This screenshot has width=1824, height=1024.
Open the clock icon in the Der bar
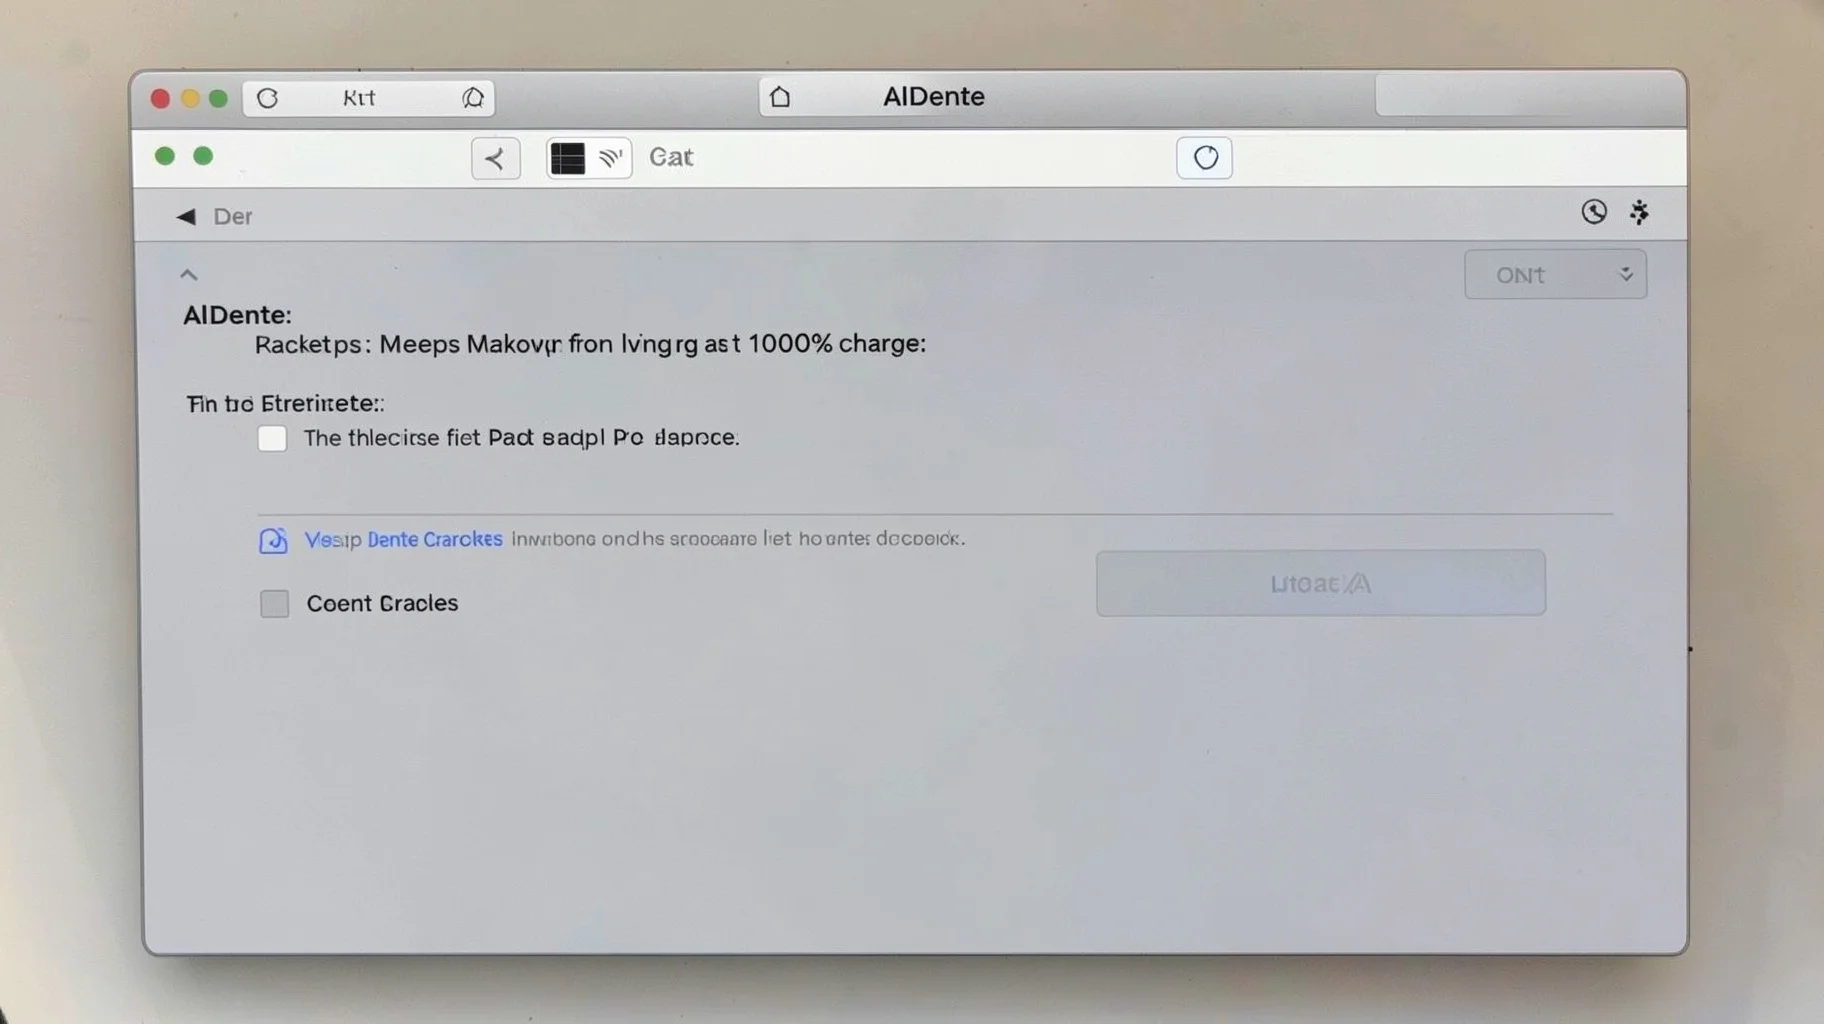click(1594, 212)
